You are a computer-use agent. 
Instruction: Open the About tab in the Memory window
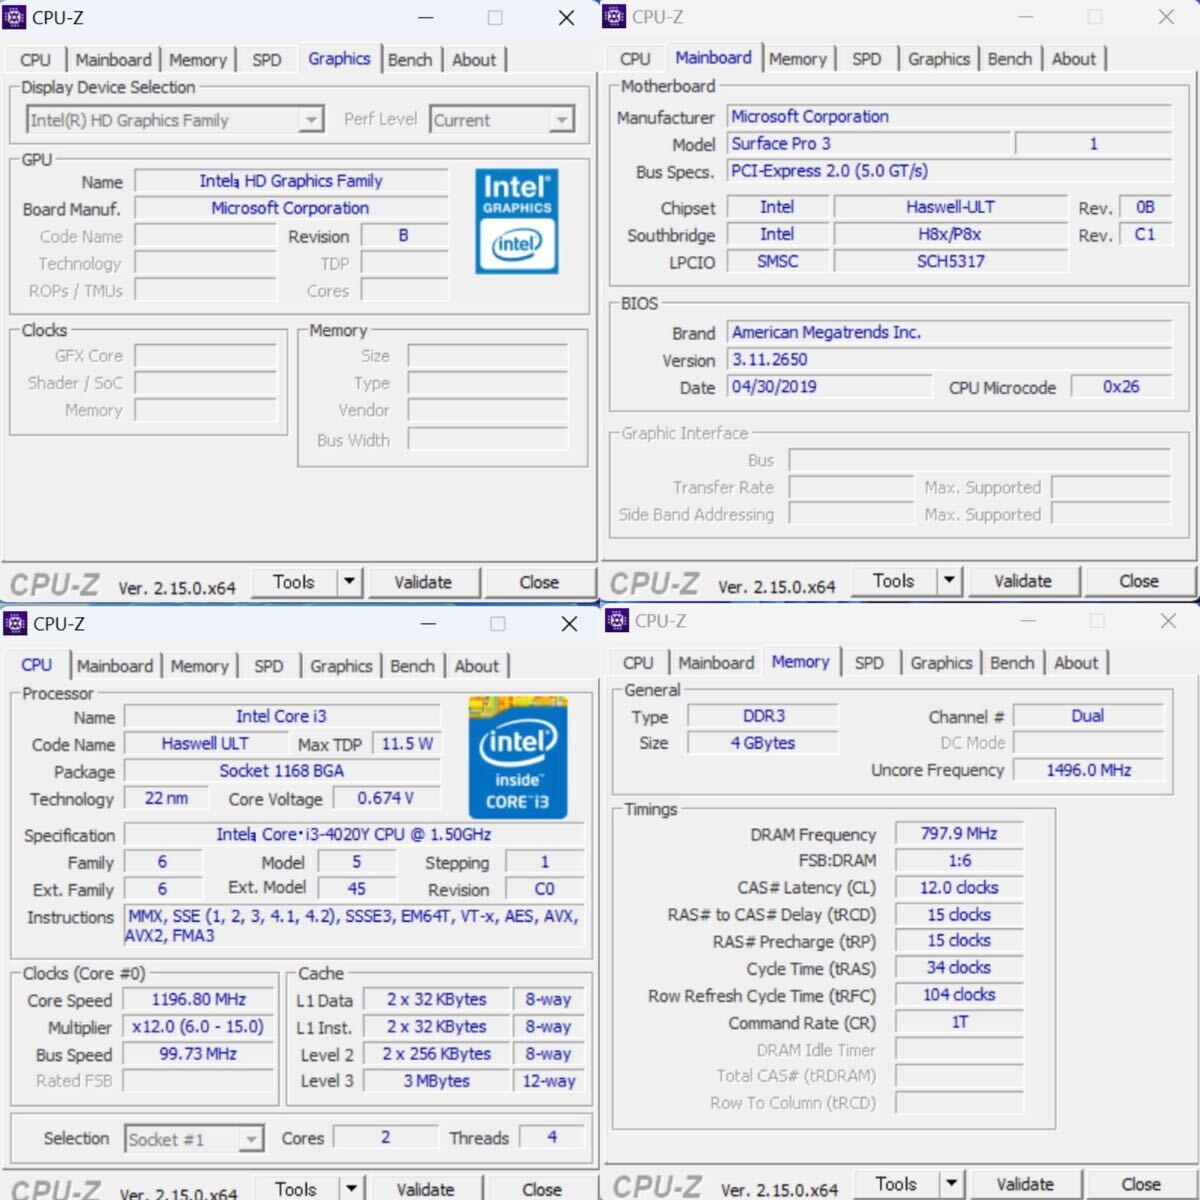tap(1076, 663)
